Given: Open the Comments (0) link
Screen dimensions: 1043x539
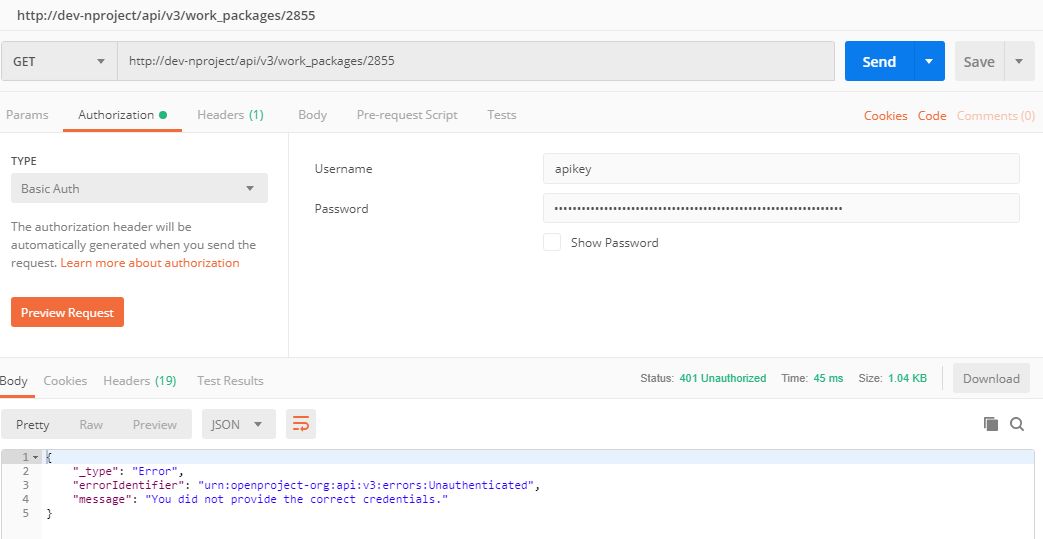Looking at the screenshot, I should [996, 115].
